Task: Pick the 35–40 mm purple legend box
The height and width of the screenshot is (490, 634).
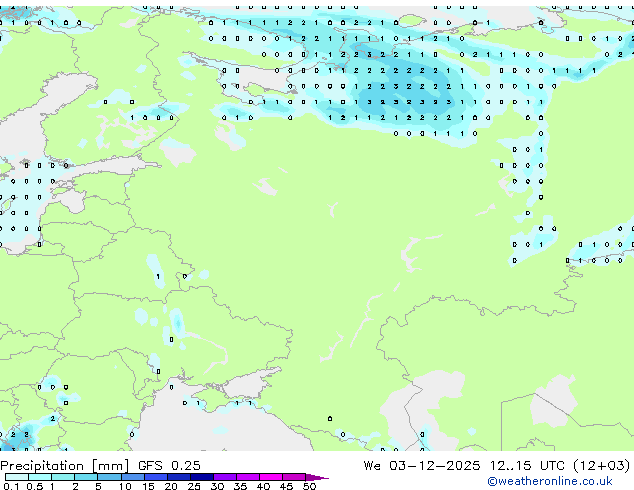Action: point(248,477)
